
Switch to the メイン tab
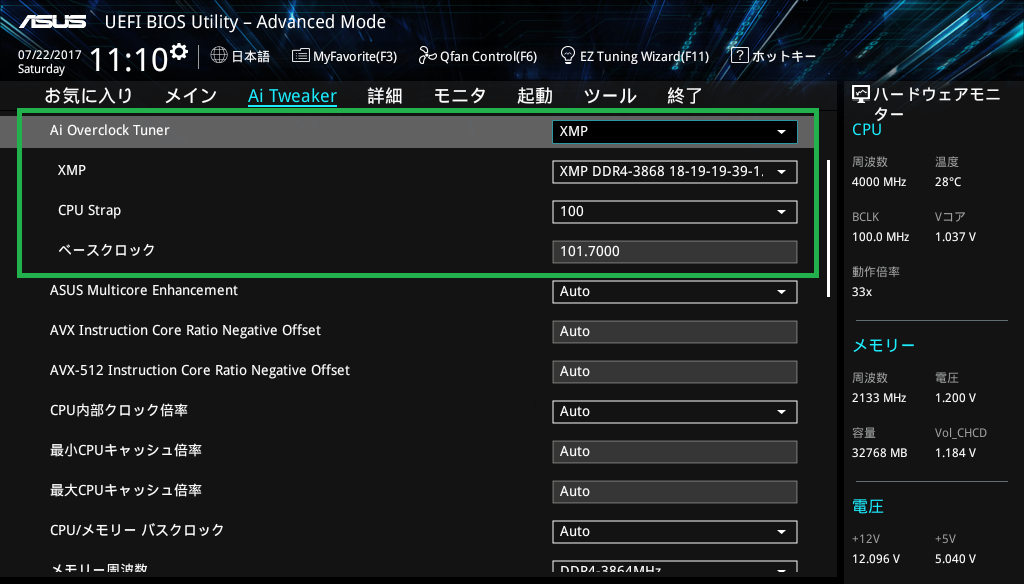tap(191, 96)
